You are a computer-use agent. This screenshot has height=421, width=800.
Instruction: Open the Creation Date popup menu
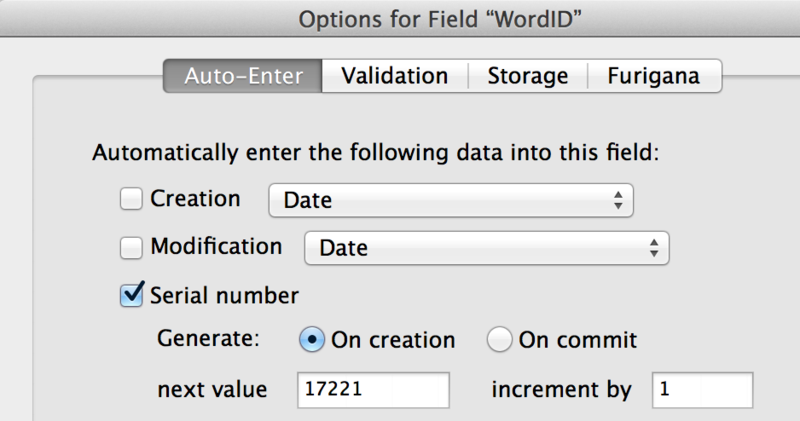tap(450, 200)
